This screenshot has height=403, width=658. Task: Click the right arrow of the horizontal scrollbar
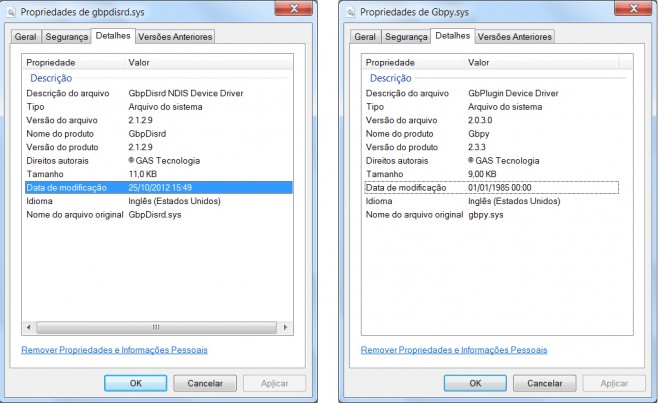287,327
